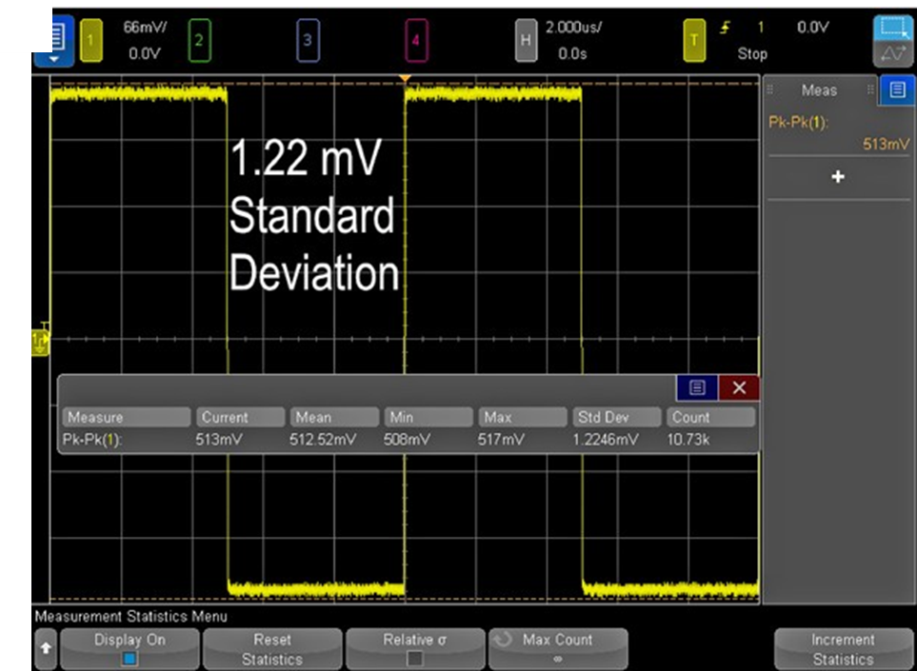Open the H horizontal settings button
Viewport: 917px width, 671px height.
point(525,41)
